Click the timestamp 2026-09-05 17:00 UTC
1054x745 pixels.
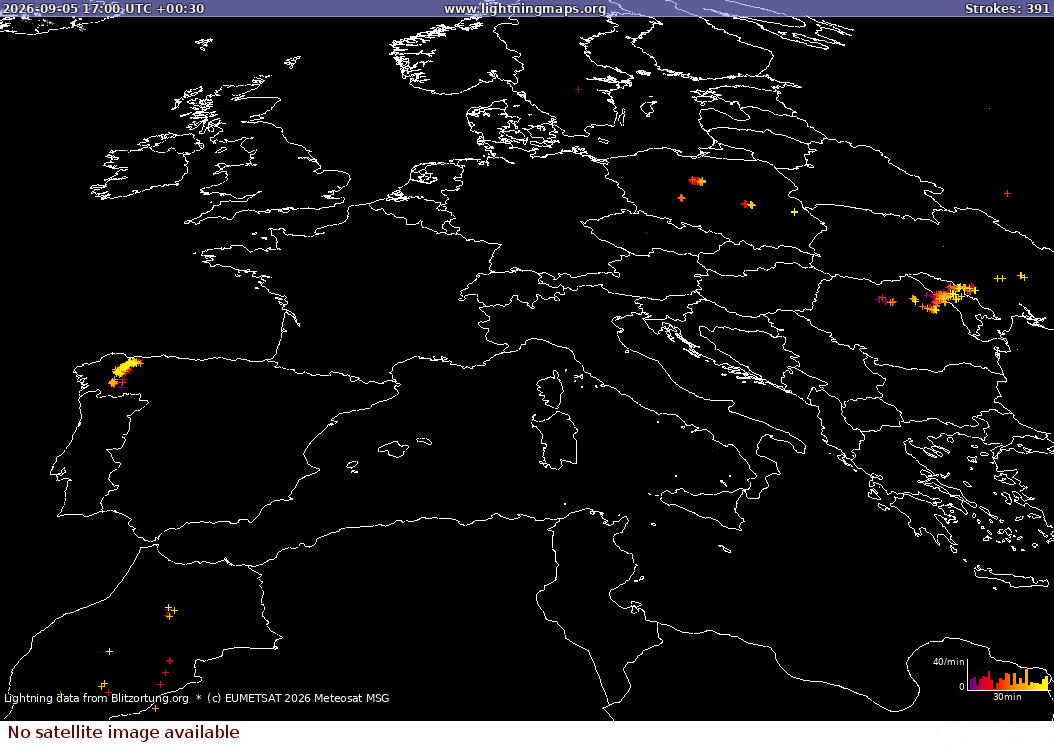[x=77, y=9]
